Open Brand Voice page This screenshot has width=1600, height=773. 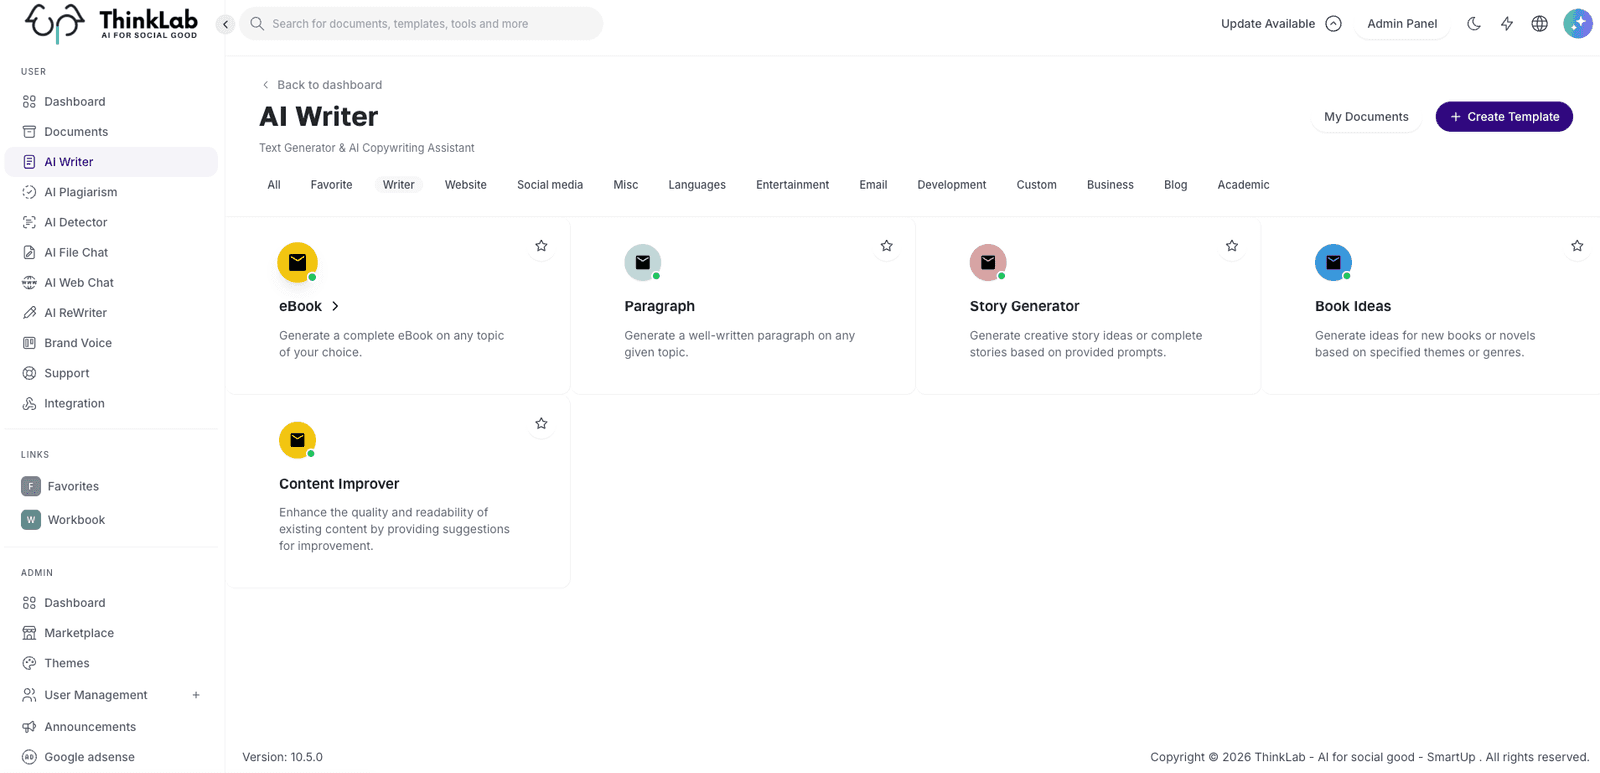(111, 342)
